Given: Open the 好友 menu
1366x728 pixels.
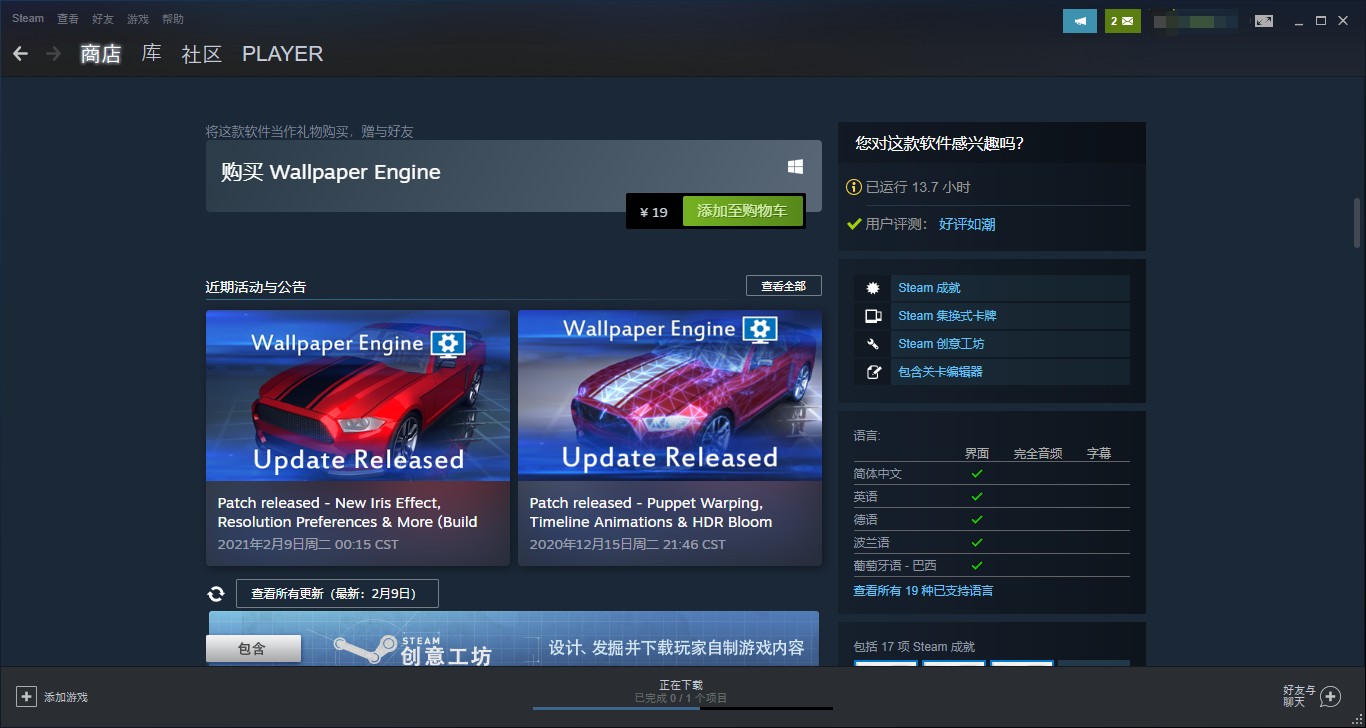Looking at the screenshot, I should pos(103,19).
